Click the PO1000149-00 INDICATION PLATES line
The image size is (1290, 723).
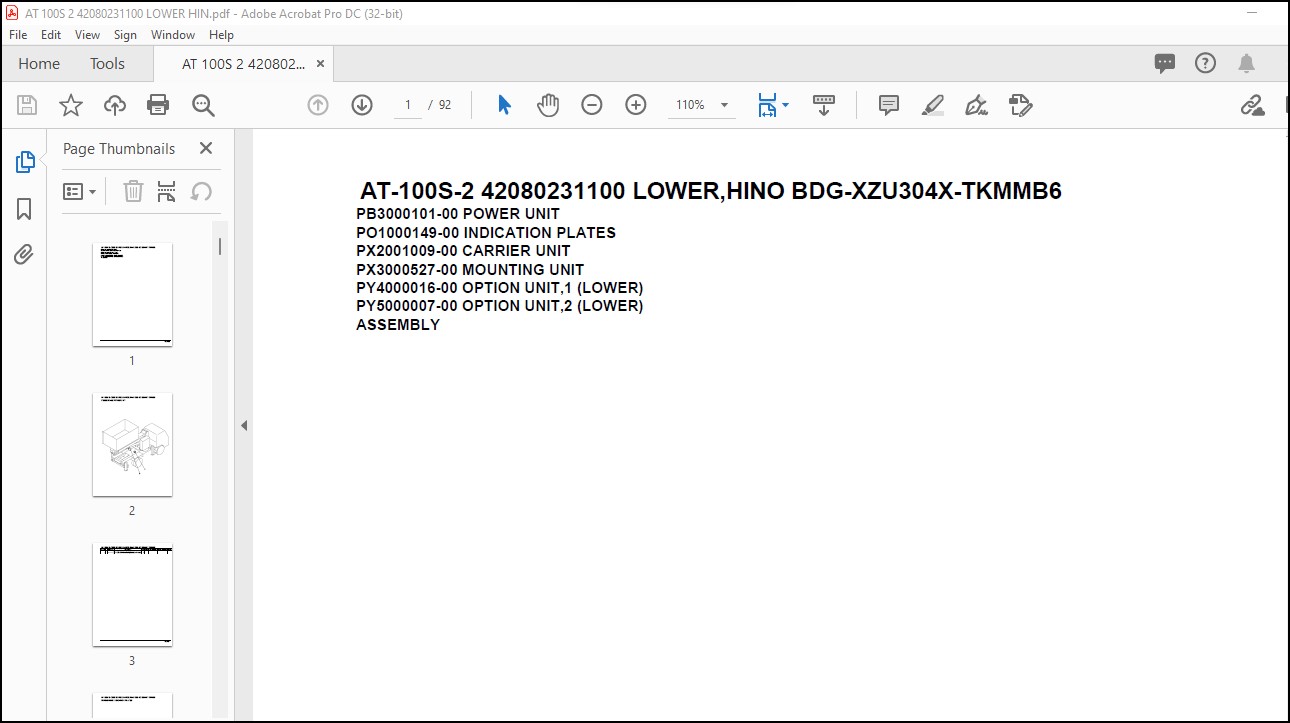pyautogui.click(x=486, y=233)
